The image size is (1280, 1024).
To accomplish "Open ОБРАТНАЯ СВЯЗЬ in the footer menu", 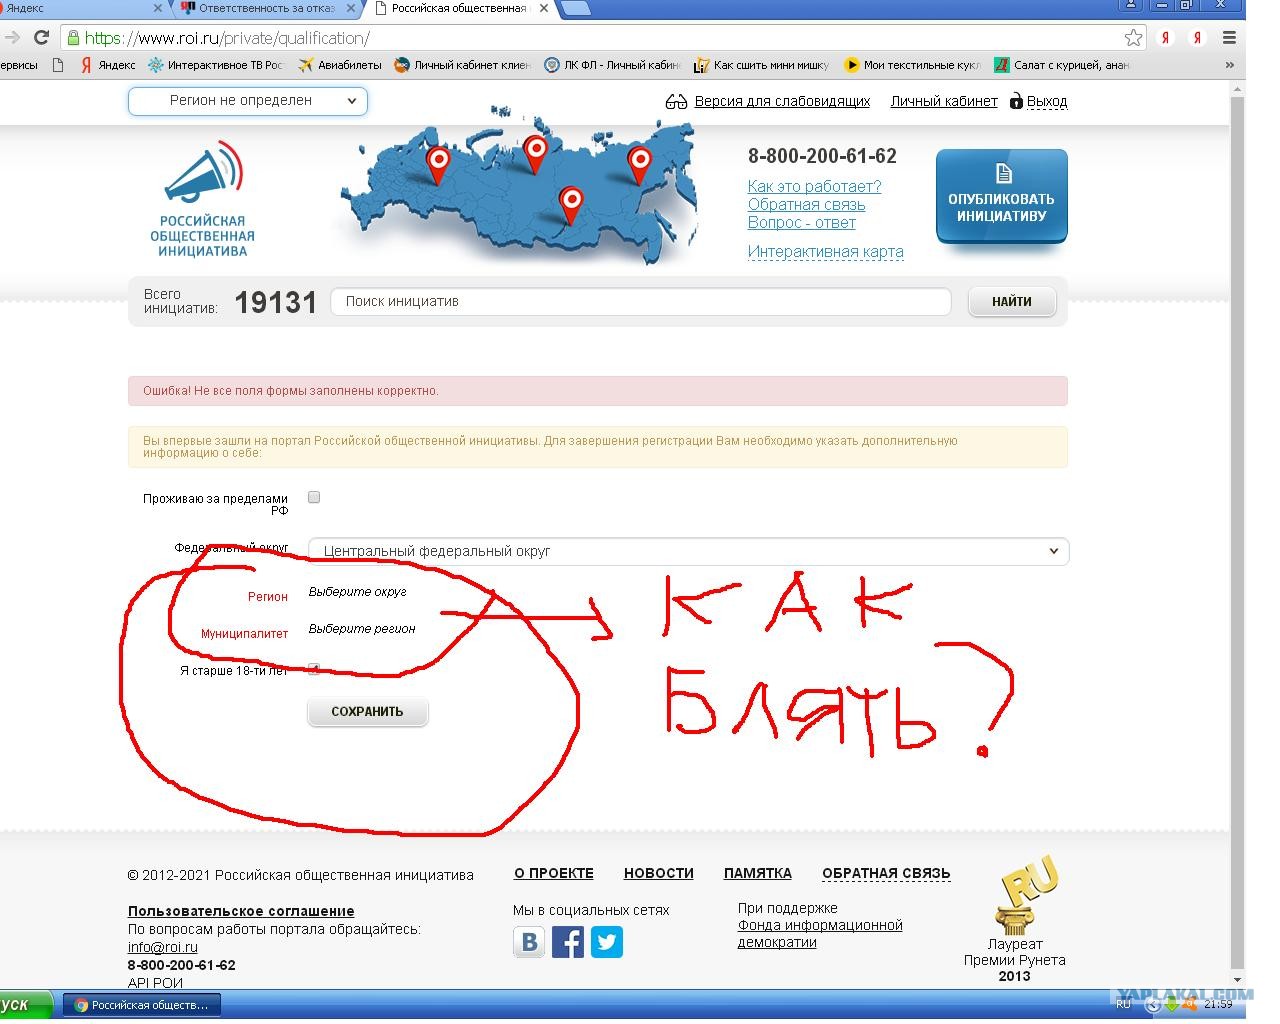I will [x=886, y=873].
